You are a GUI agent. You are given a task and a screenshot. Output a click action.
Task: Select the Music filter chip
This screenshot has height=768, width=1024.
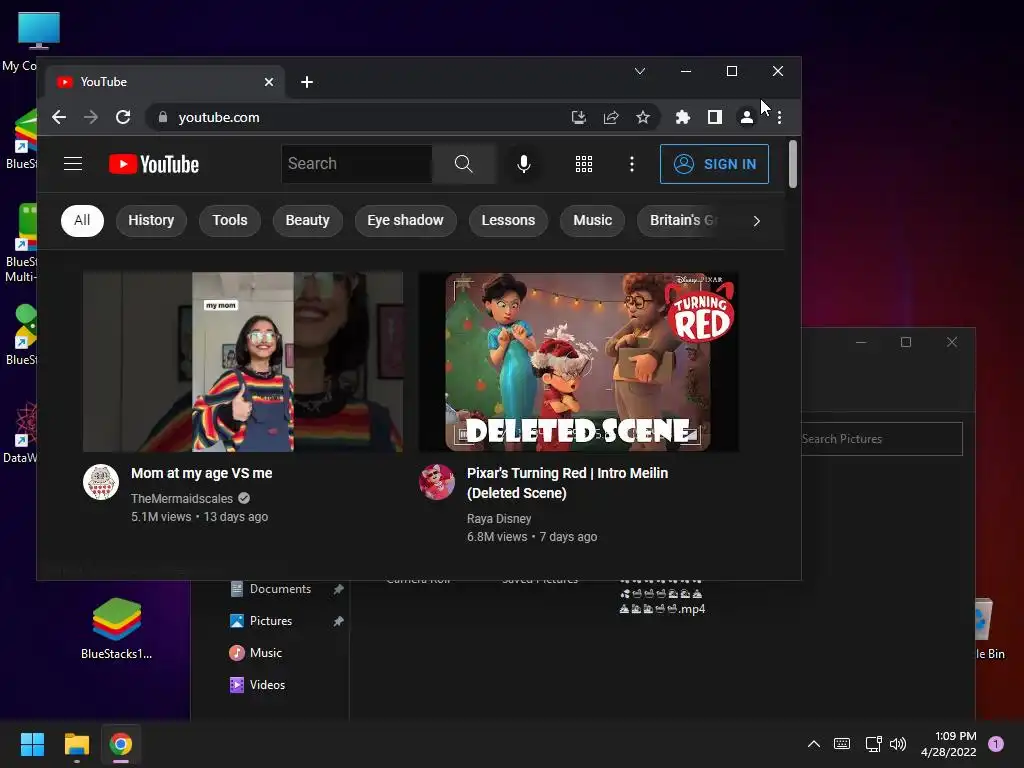[592, 221]
